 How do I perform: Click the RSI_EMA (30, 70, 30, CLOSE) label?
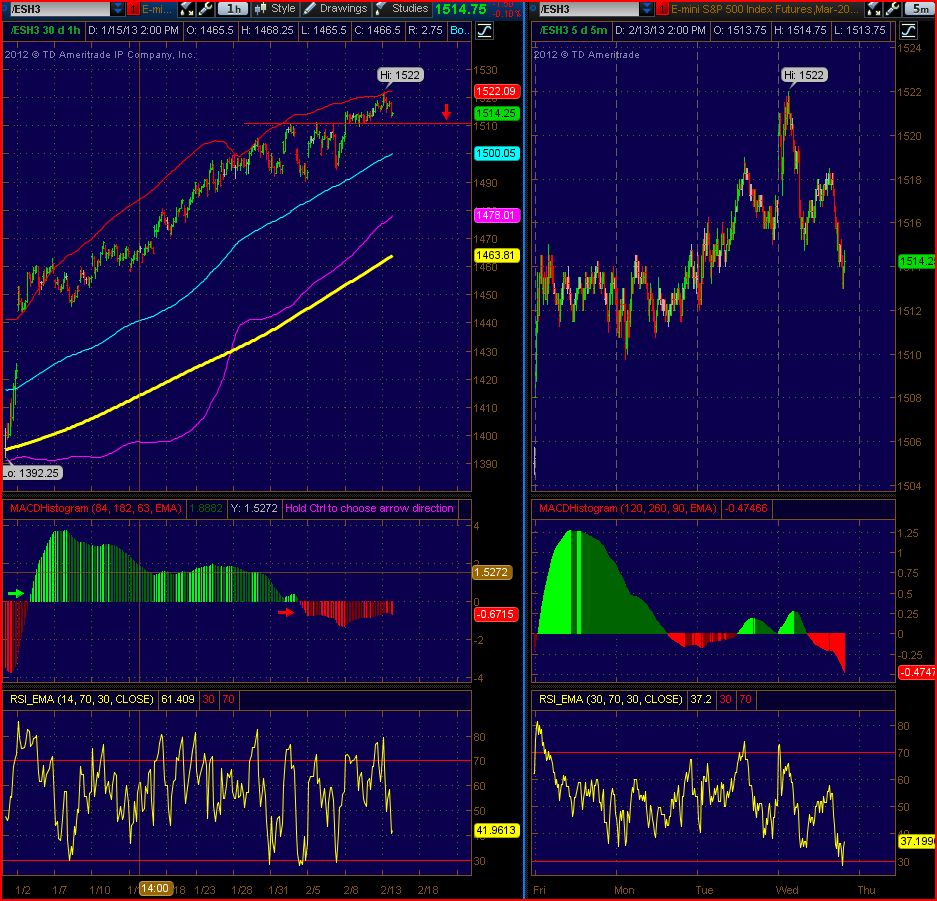(x=611, y=699)
